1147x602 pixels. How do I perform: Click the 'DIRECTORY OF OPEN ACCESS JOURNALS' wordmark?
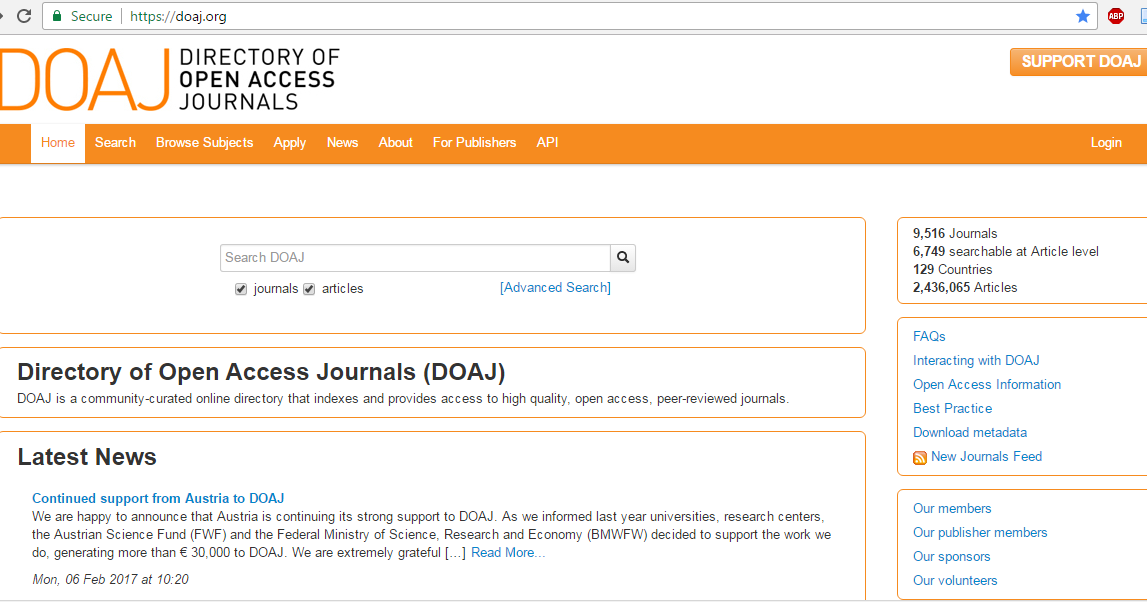click(259, 79)
